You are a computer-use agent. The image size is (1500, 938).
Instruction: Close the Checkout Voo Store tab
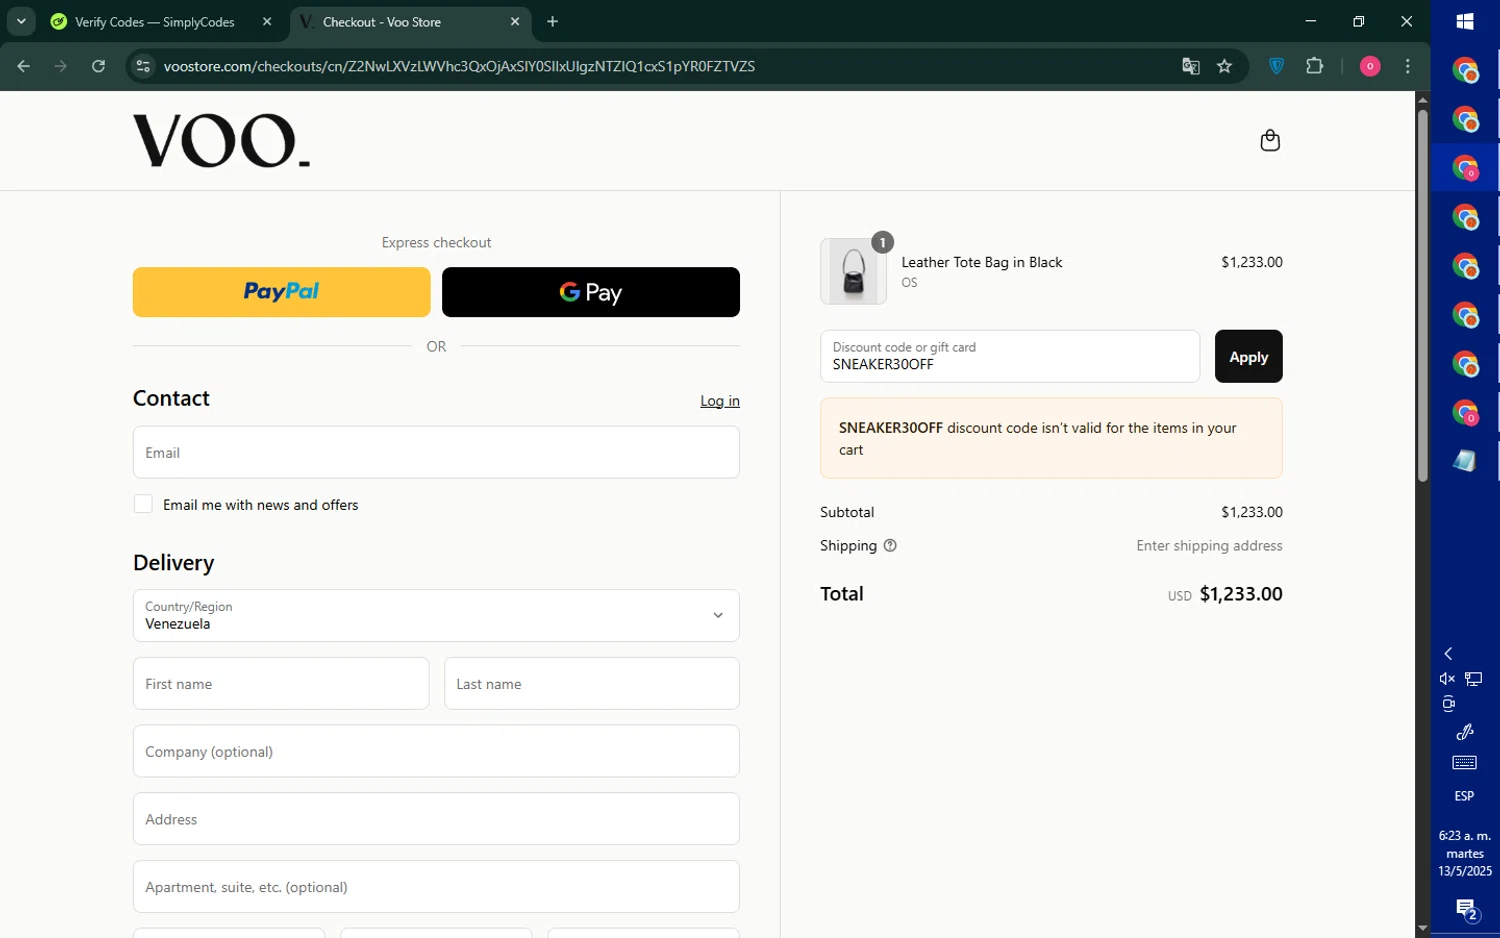pos(515,21)
